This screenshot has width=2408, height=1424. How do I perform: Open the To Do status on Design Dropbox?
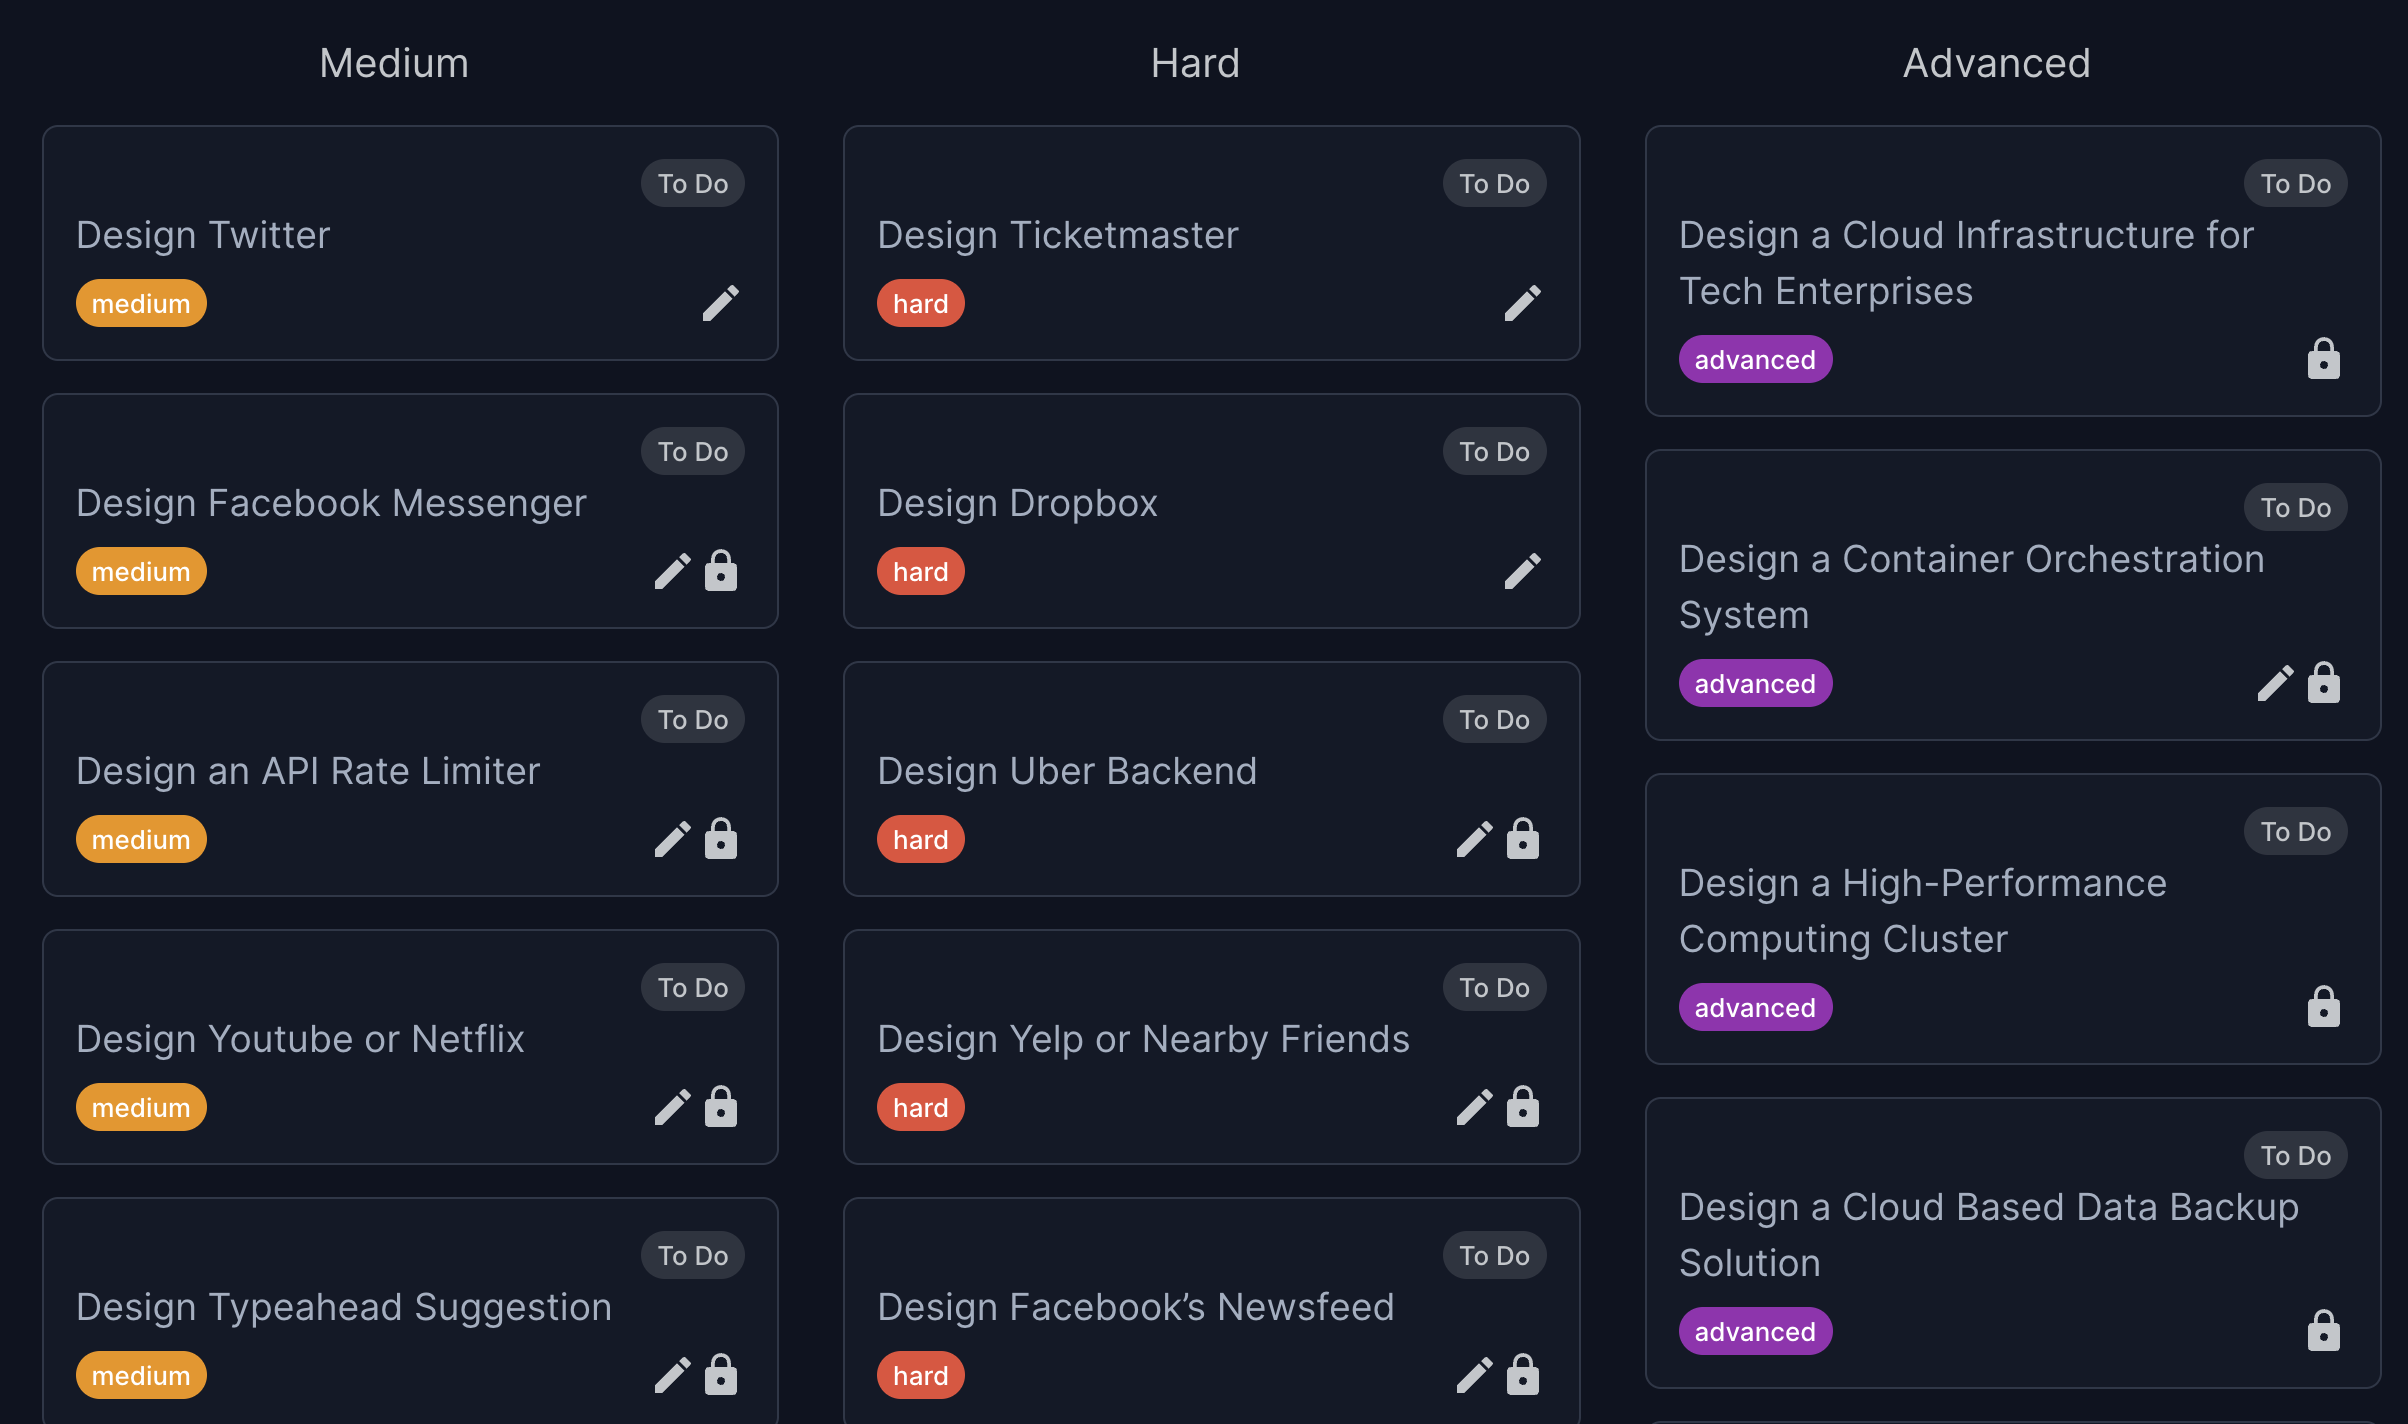(1494, 451)
